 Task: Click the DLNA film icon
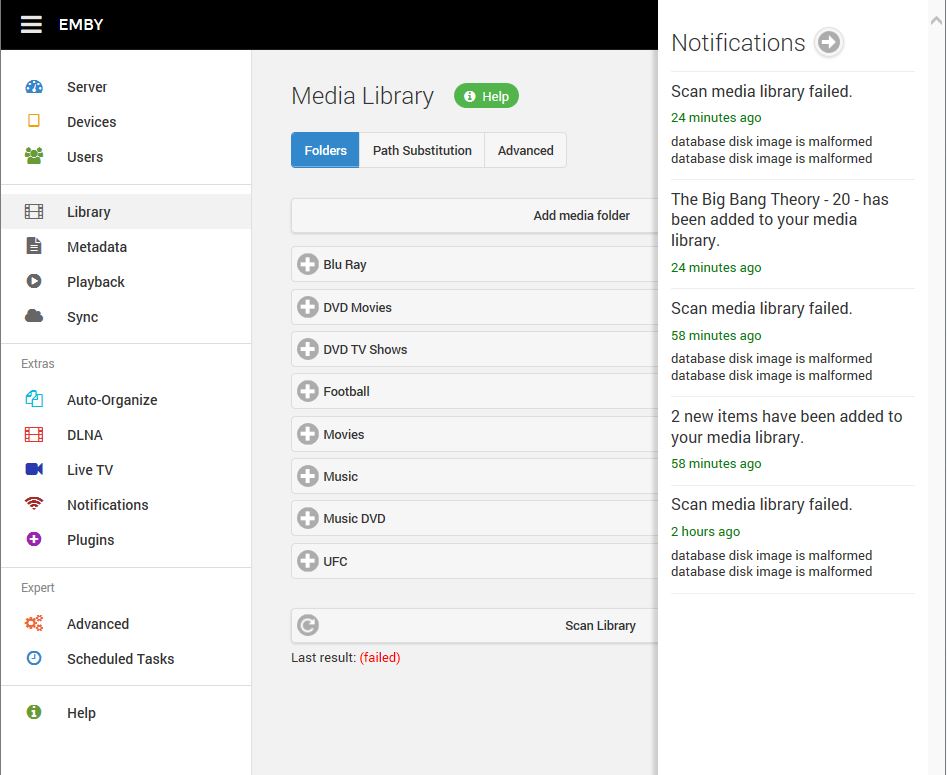click(34, 435)
